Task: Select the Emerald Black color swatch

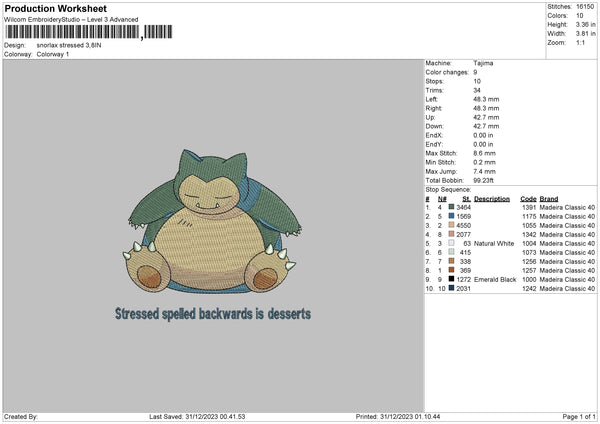Action: click(451, 279)
